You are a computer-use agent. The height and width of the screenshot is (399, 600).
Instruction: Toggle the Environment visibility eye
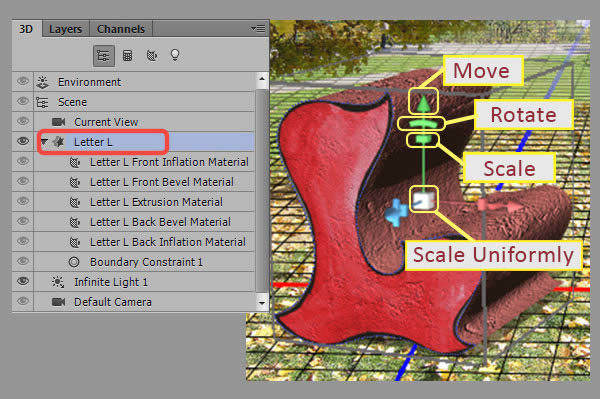pos(23,81)
